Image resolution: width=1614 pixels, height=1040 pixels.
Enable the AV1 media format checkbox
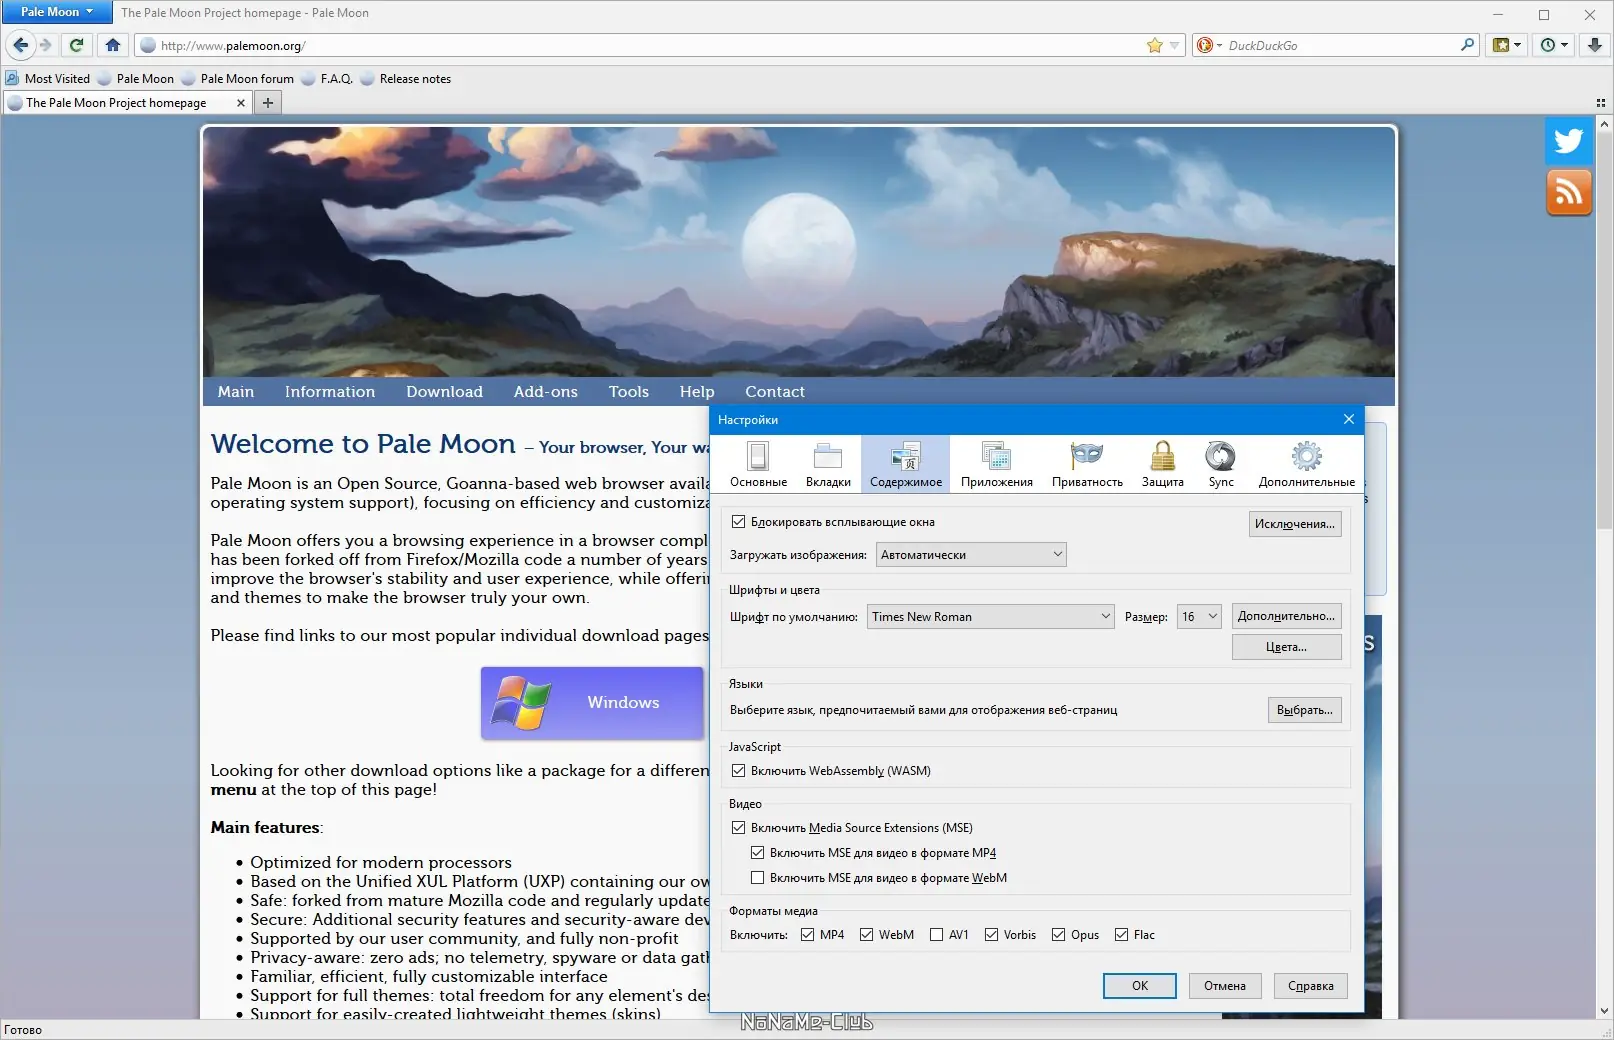tap(937, 935)
